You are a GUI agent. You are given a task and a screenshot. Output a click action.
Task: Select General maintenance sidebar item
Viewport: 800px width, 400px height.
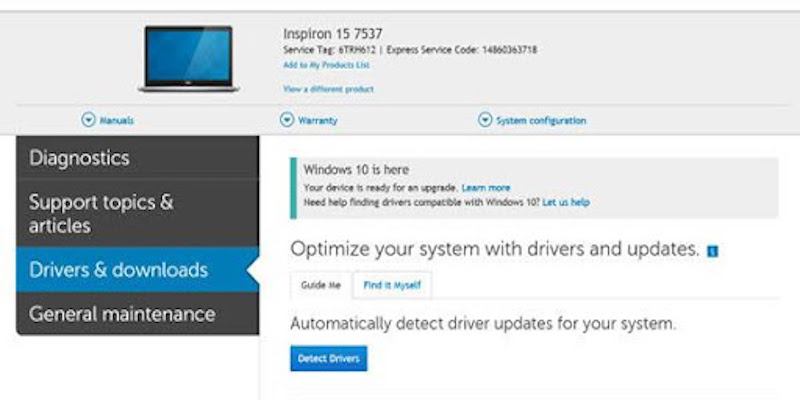[x=138, y=313]
